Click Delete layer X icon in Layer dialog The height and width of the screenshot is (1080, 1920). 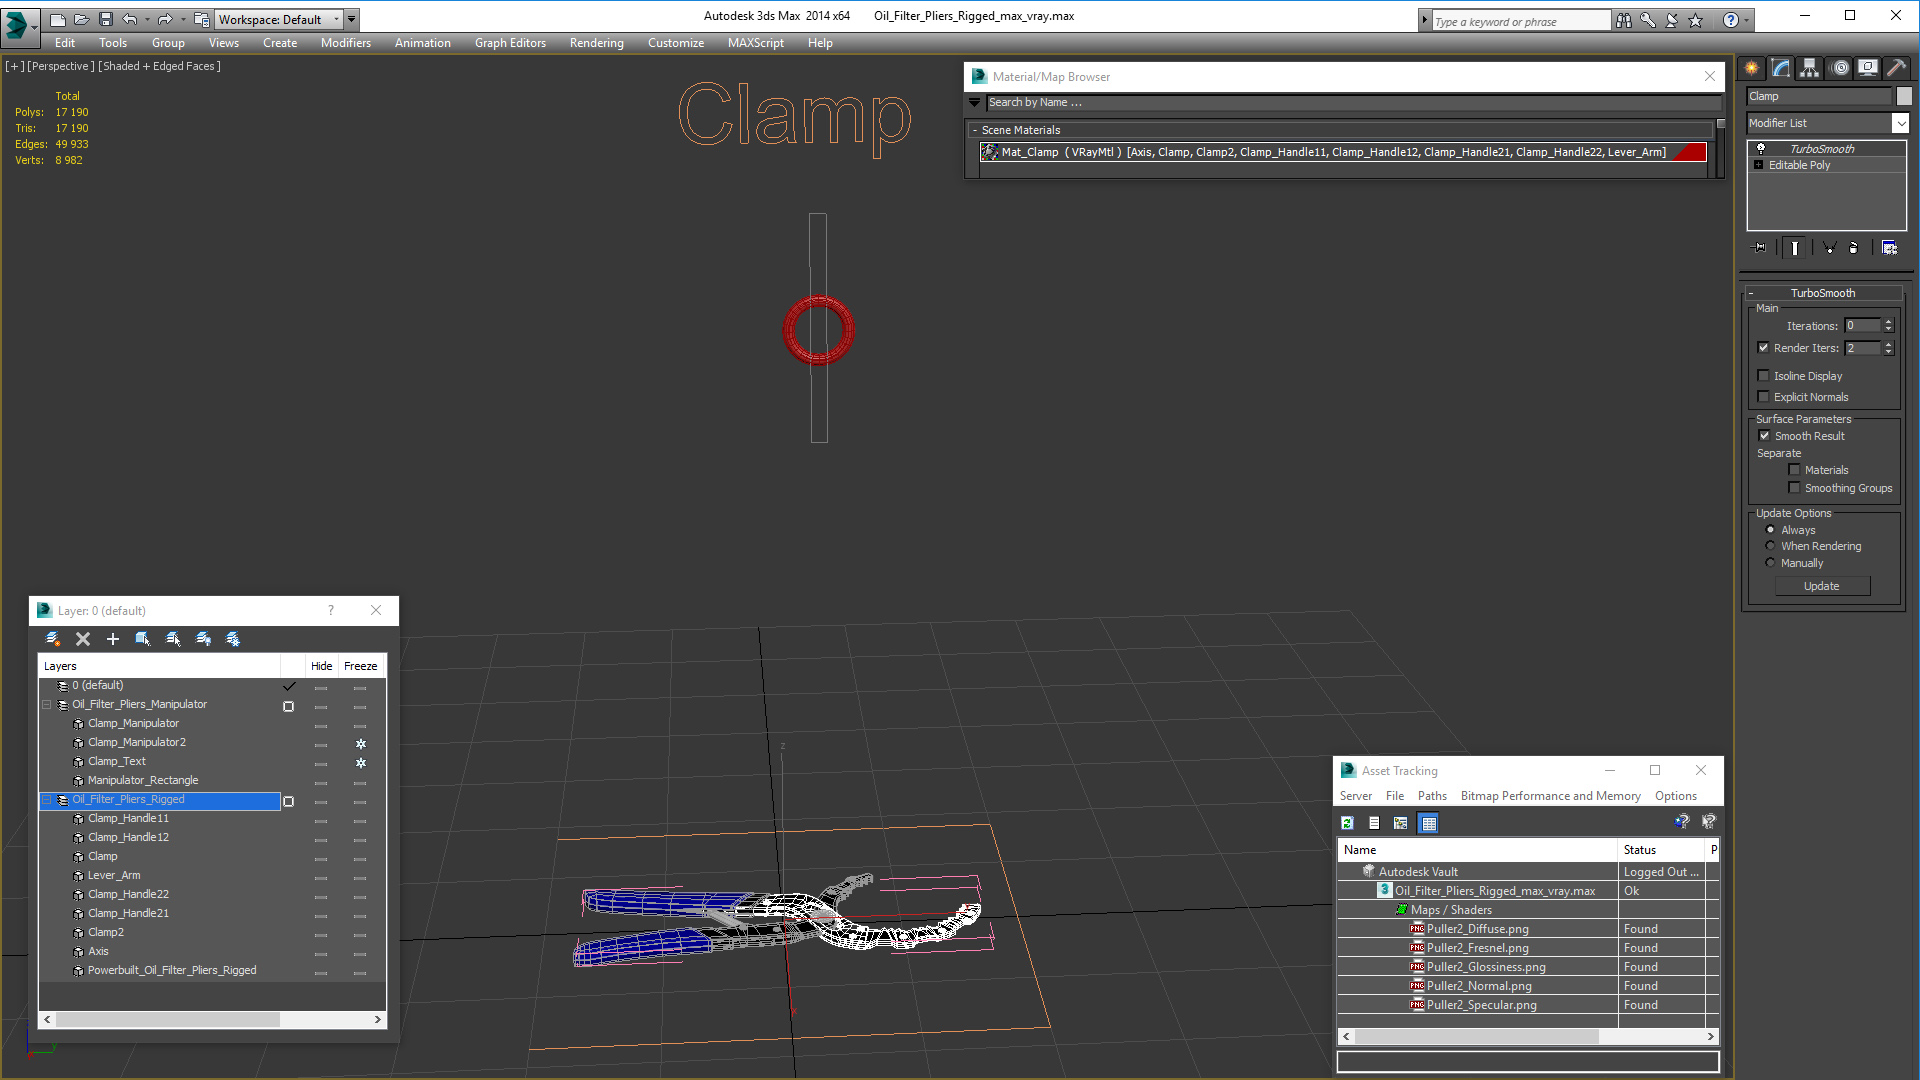[83, 639]
